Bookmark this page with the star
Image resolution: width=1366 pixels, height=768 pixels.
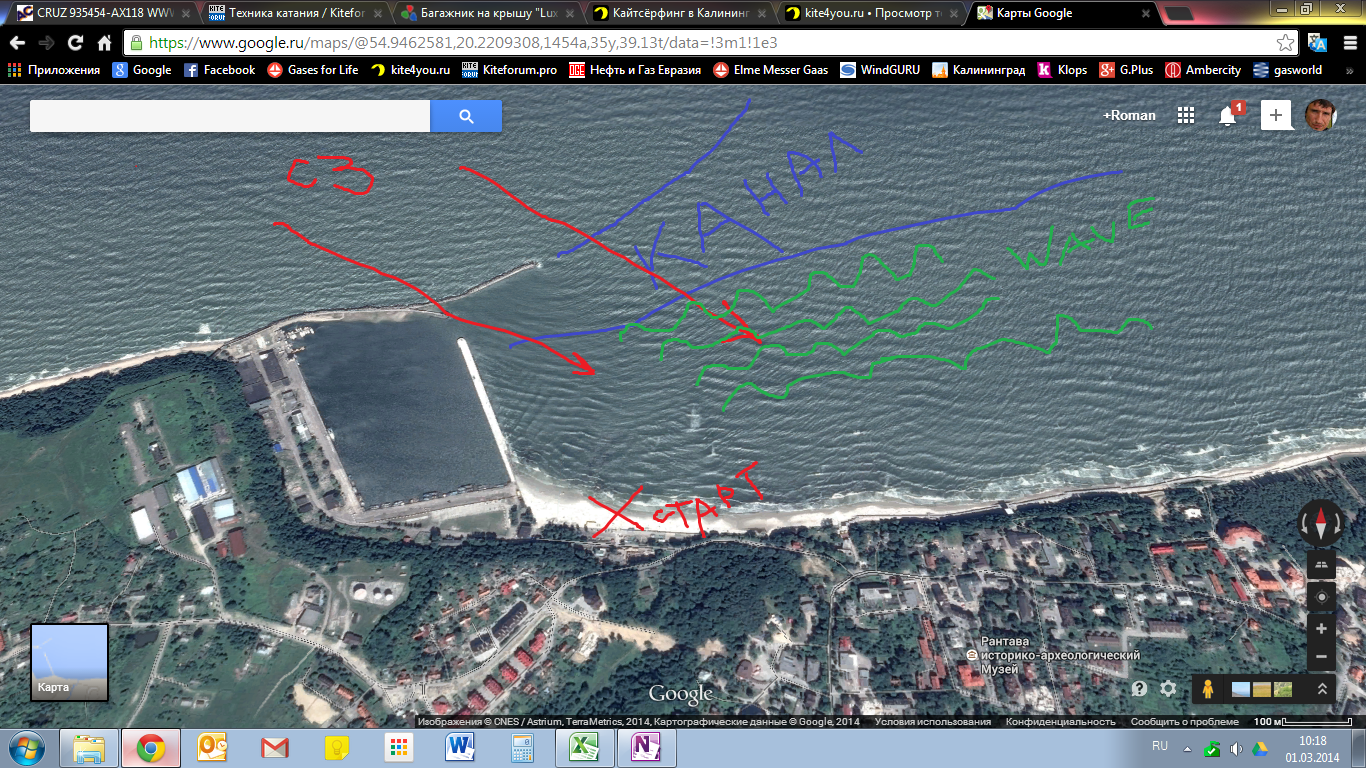[1285, 43]
